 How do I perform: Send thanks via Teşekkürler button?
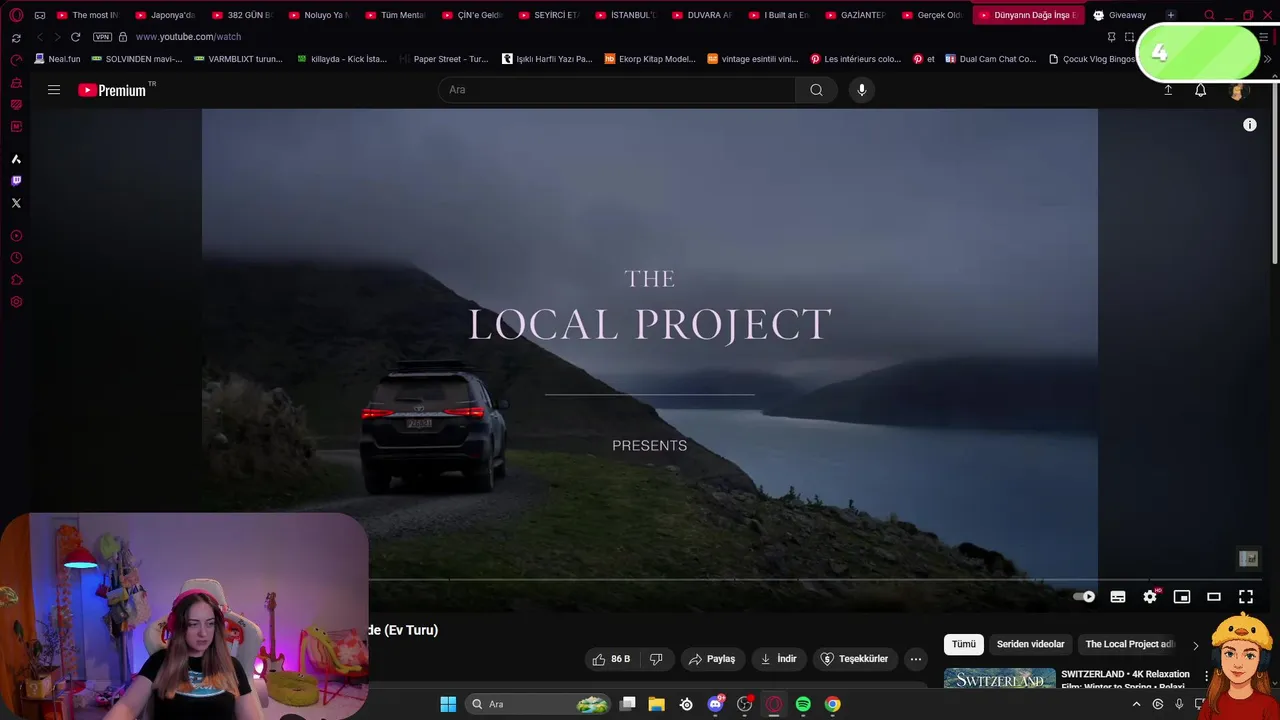tap(855, 659)
